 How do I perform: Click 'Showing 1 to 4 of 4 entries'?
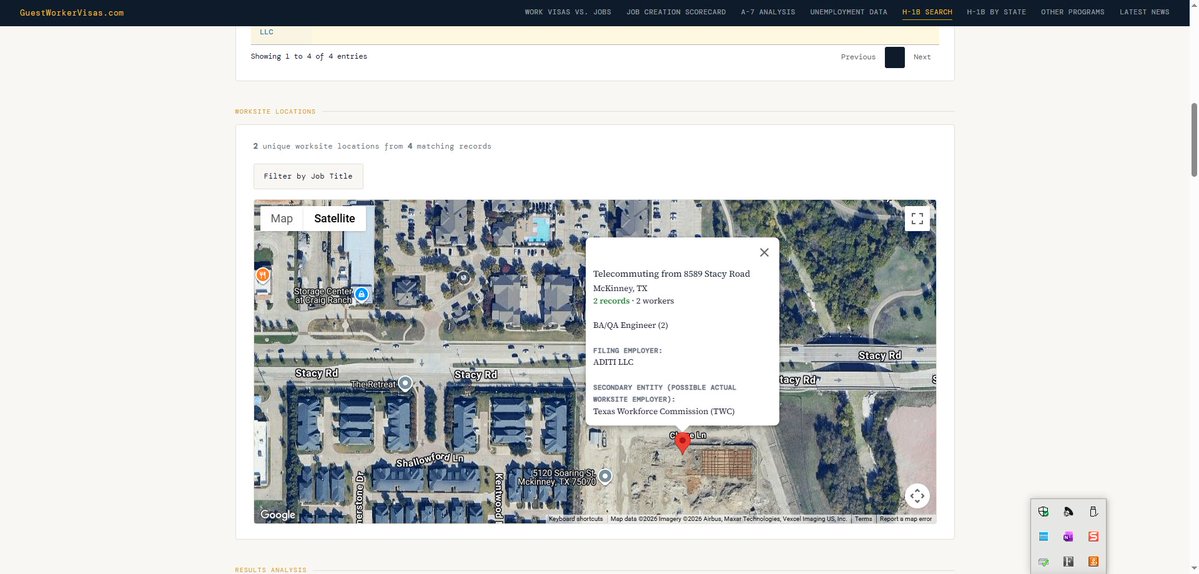pyautogui.click(x=309, y=57)
